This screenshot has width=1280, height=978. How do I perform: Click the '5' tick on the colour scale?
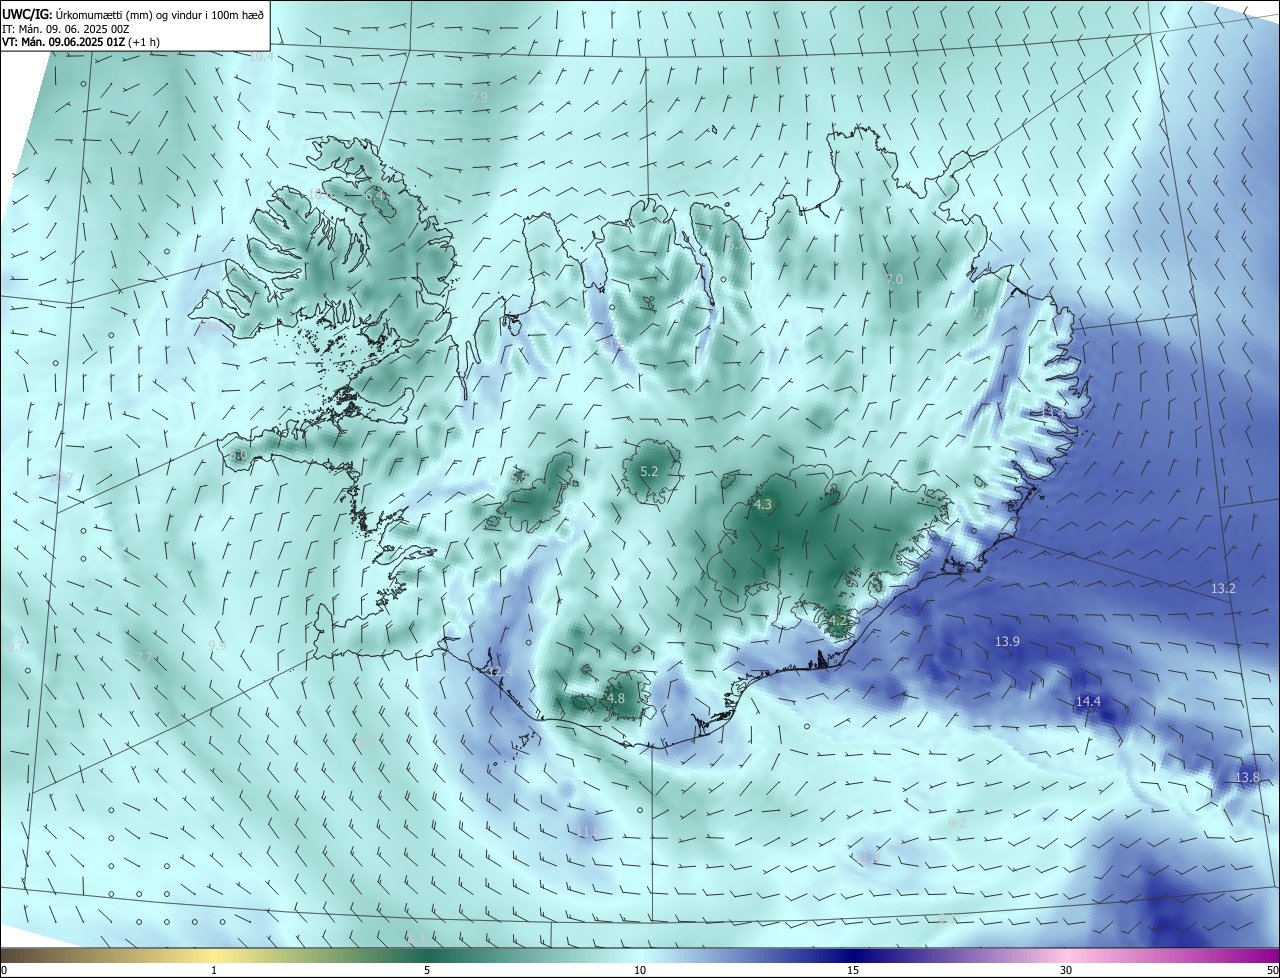click(427, 970)
